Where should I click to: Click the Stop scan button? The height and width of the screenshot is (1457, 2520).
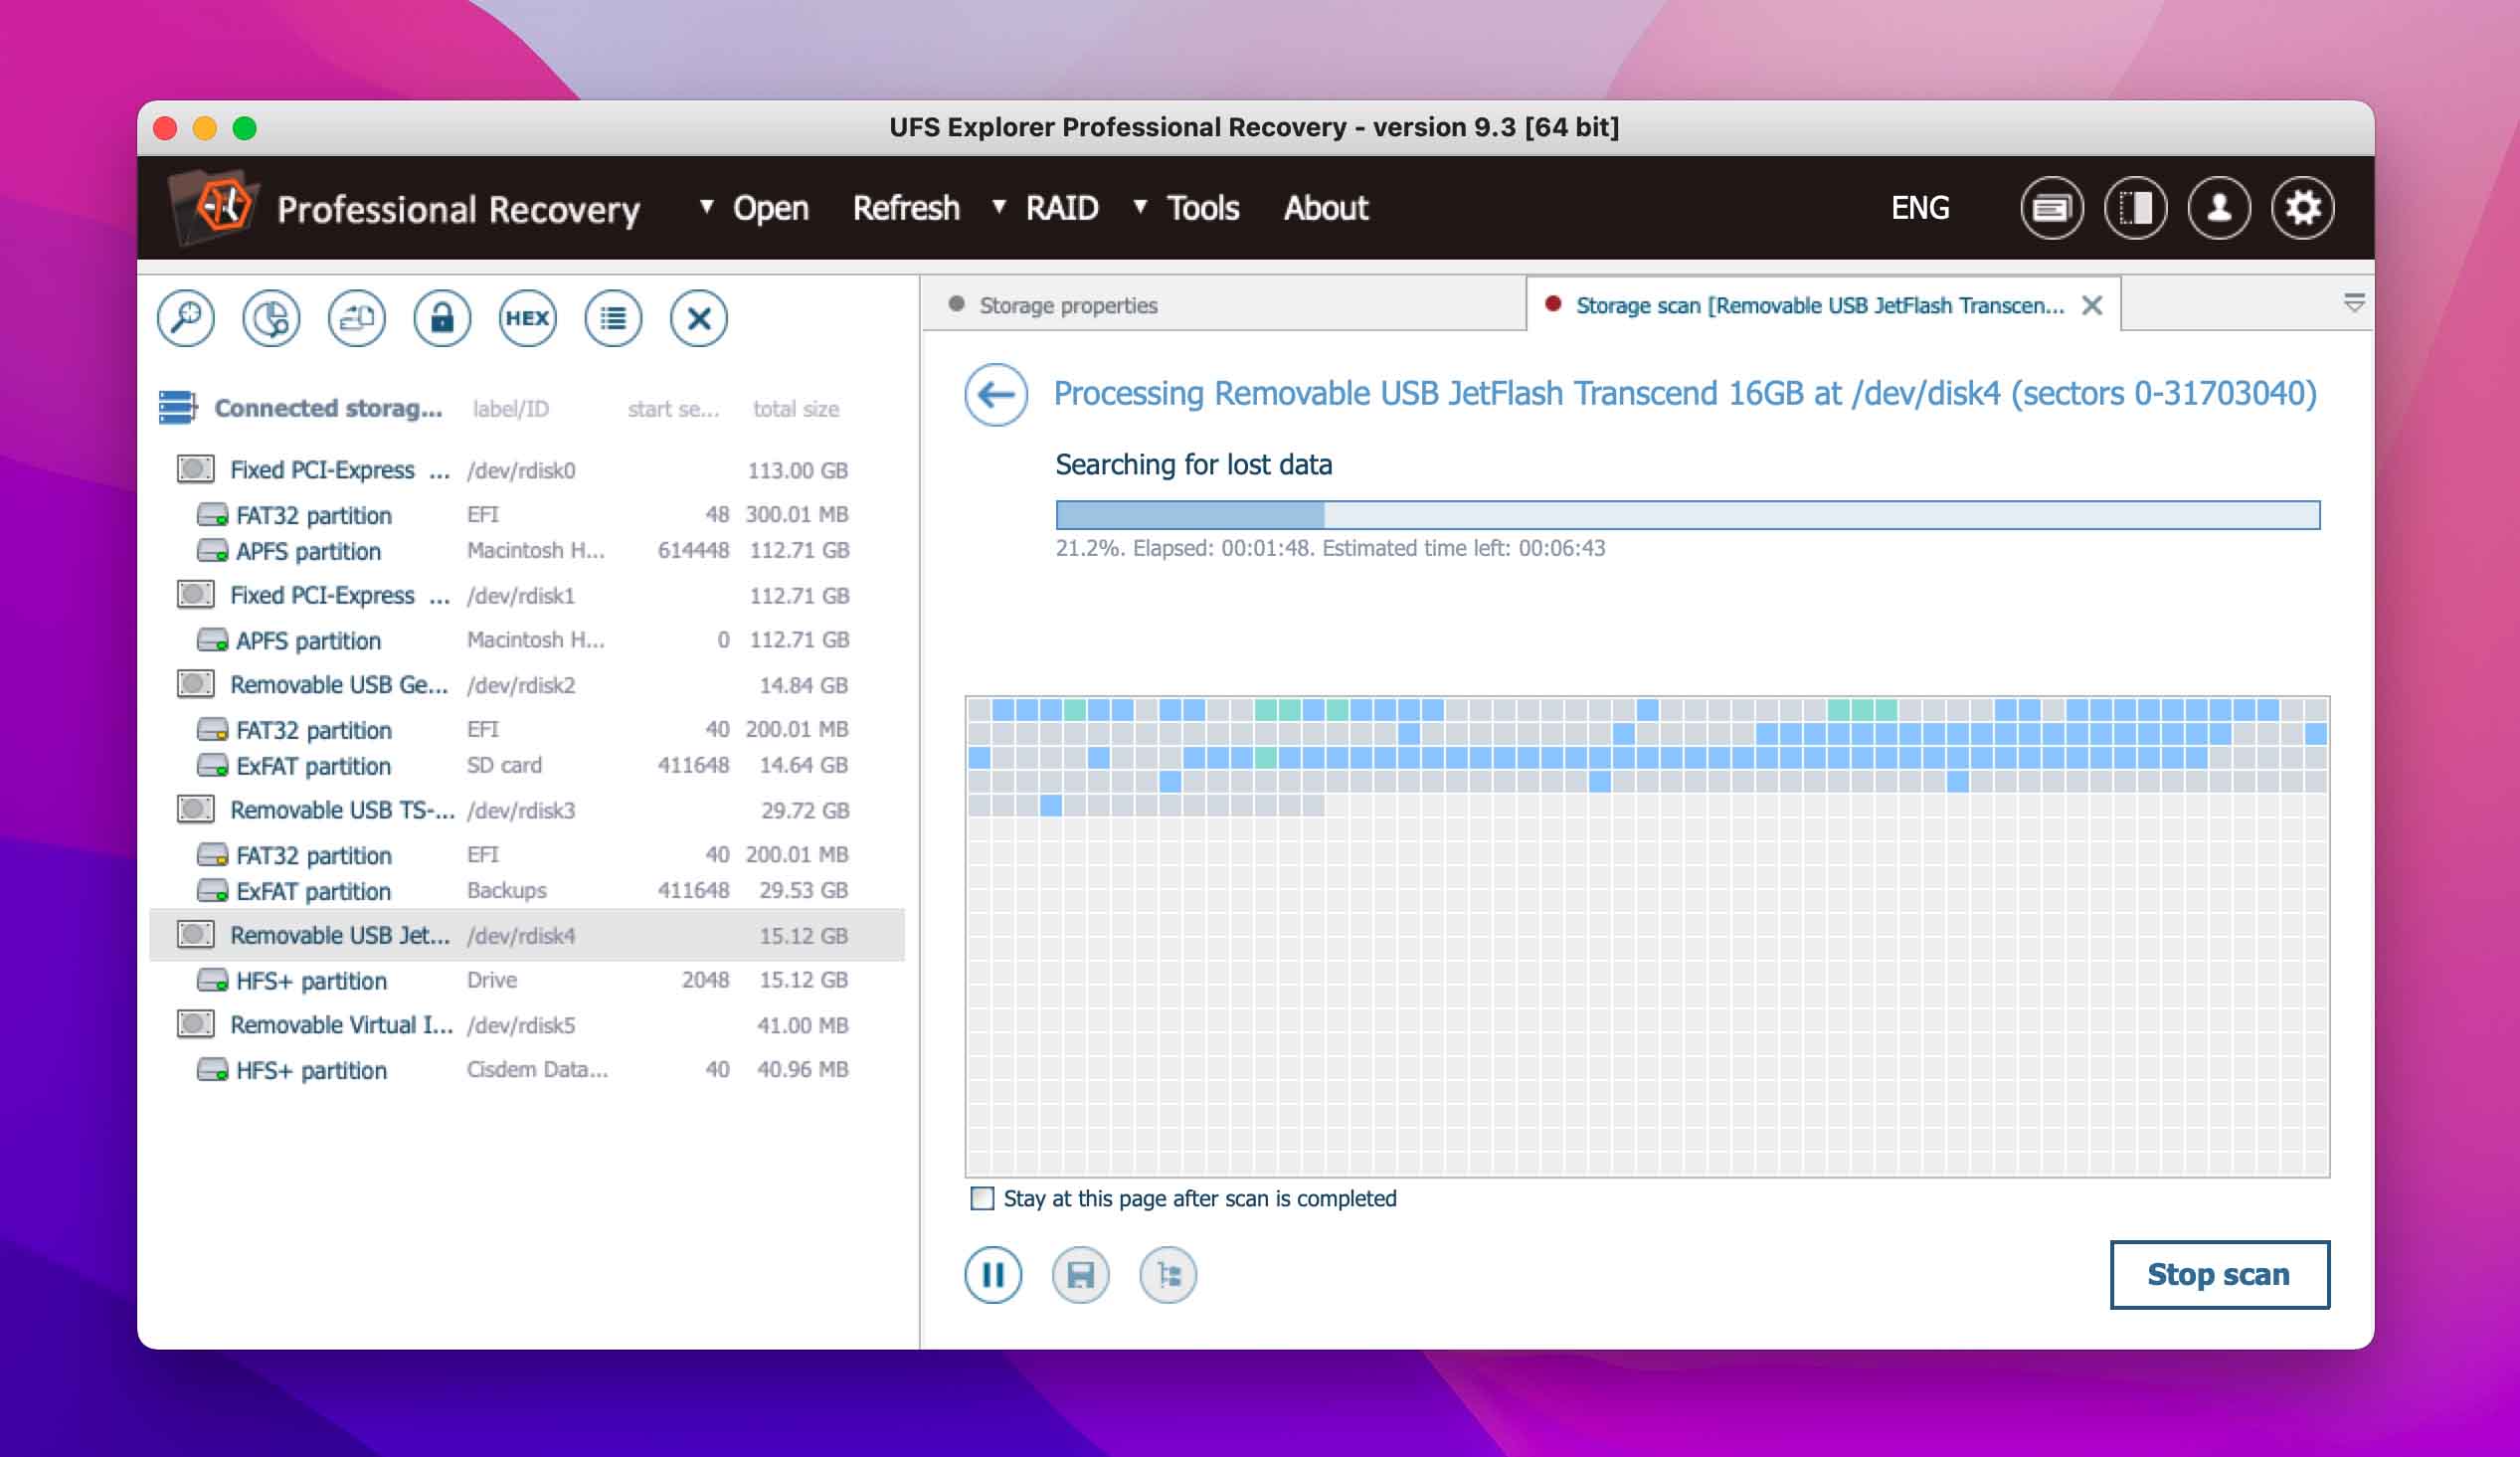pyautogui.click(x=2219, y=1275)
